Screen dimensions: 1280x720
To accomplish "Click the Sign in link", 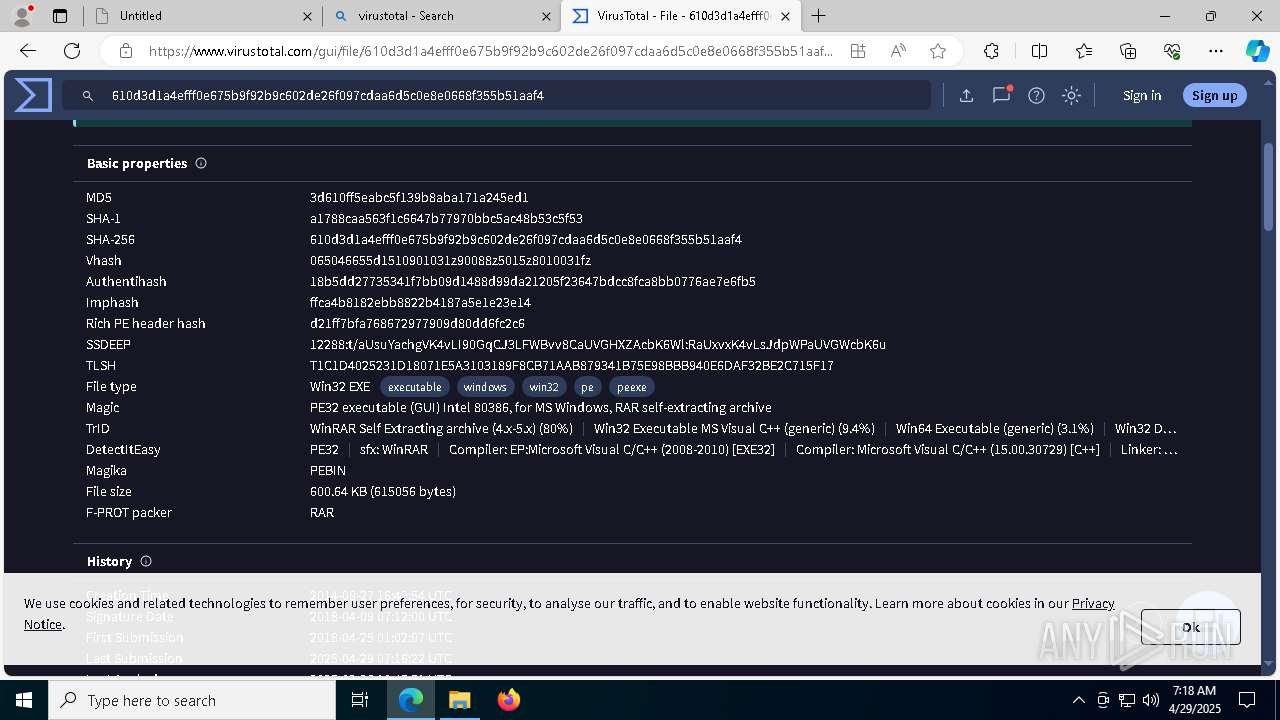I will [x=1142, y=96].
